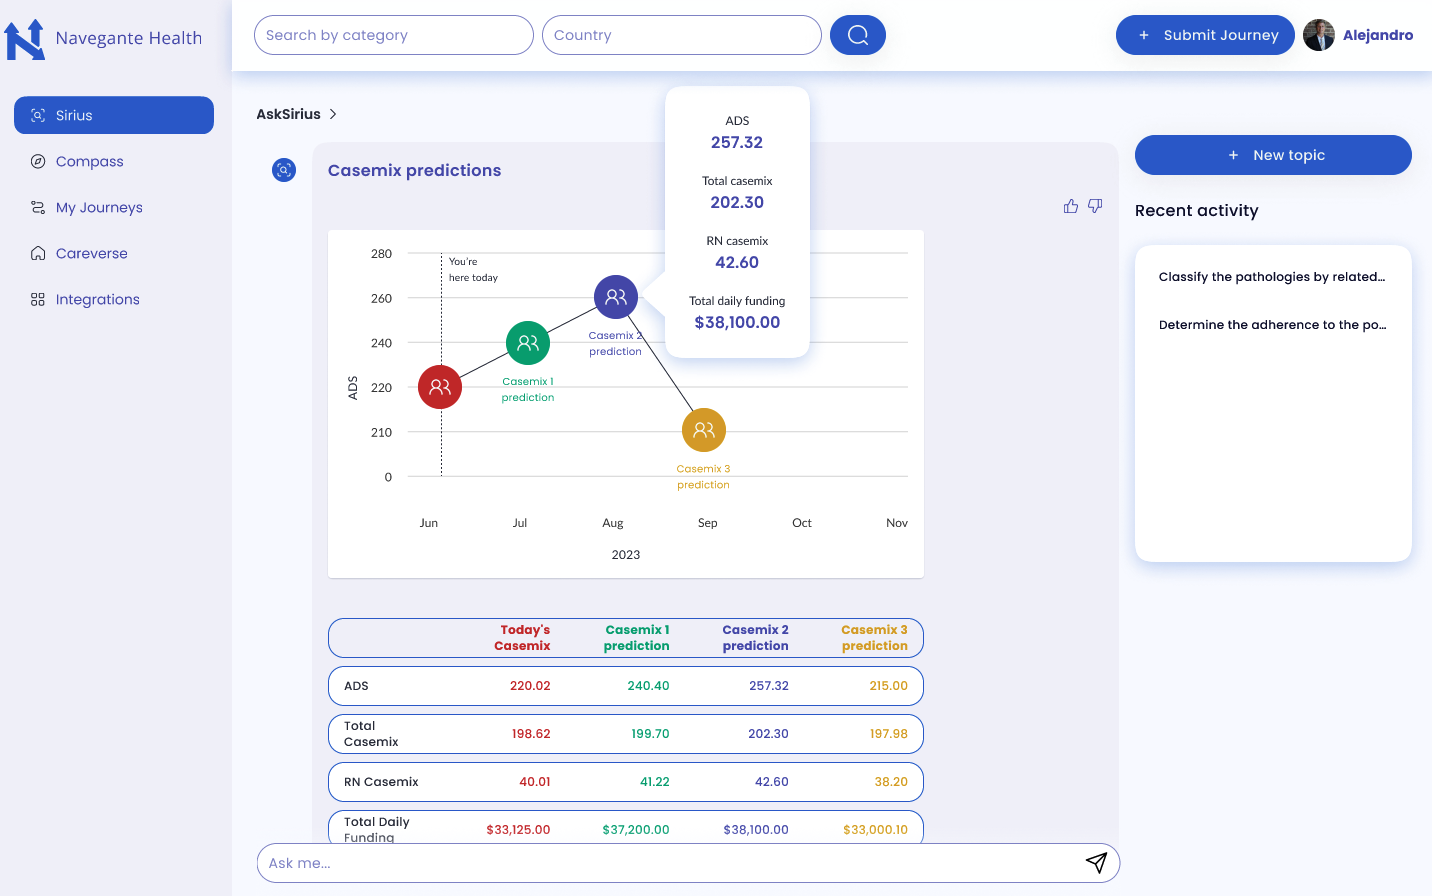This screenshot has width=1432, height=896.
Task: Select the yellow Casemix 3 prediction node
Action: point(704,430)
